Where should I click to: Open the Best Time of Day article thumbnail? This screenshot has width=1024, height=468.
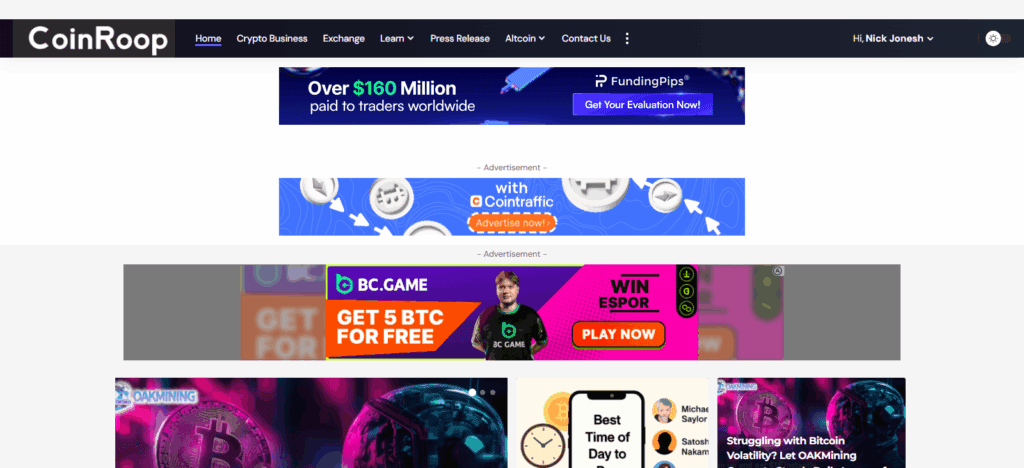pos(612,423)
